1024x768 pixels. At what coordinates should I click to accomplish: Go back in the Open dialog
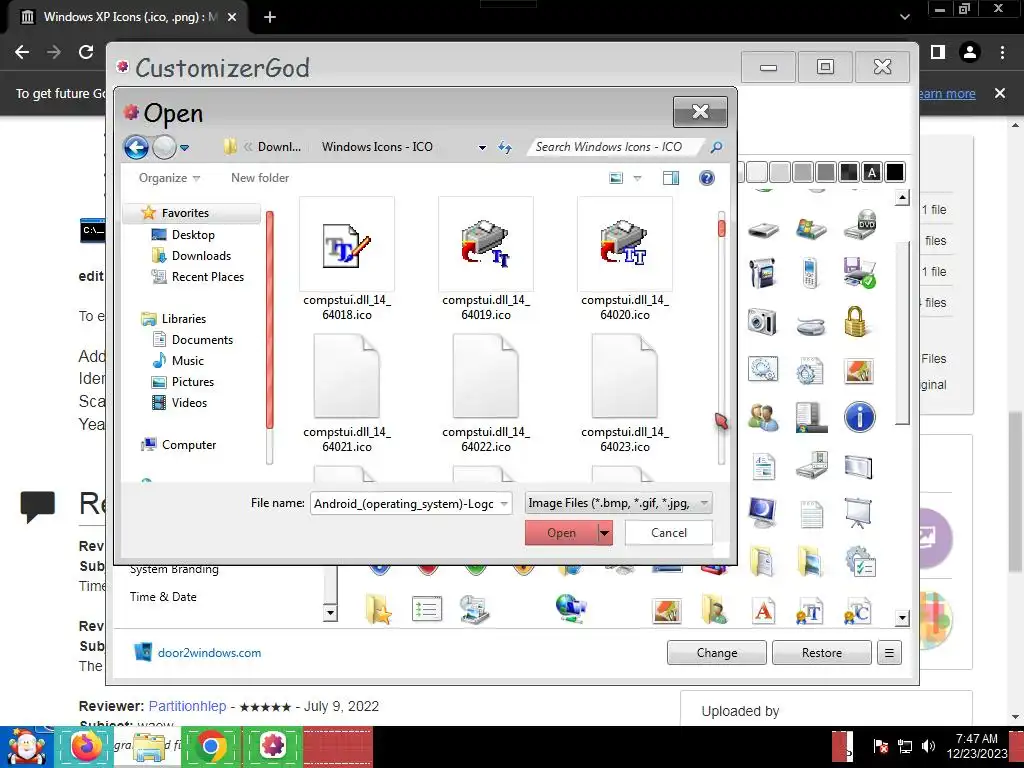click(136, 147)
